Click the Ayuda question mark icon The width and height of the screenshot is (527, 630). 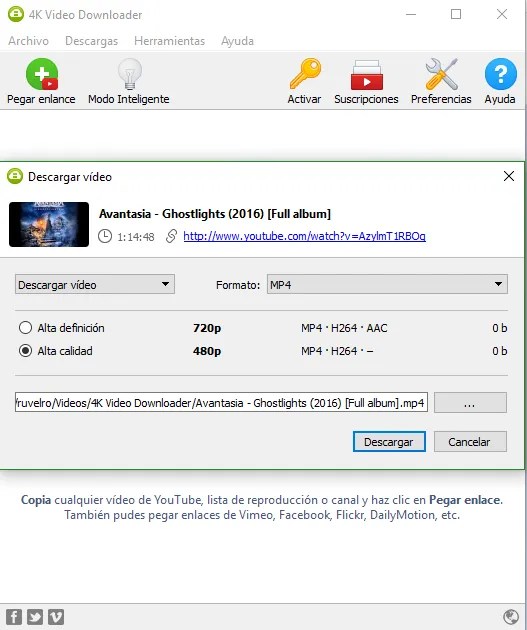pos(500,74)
